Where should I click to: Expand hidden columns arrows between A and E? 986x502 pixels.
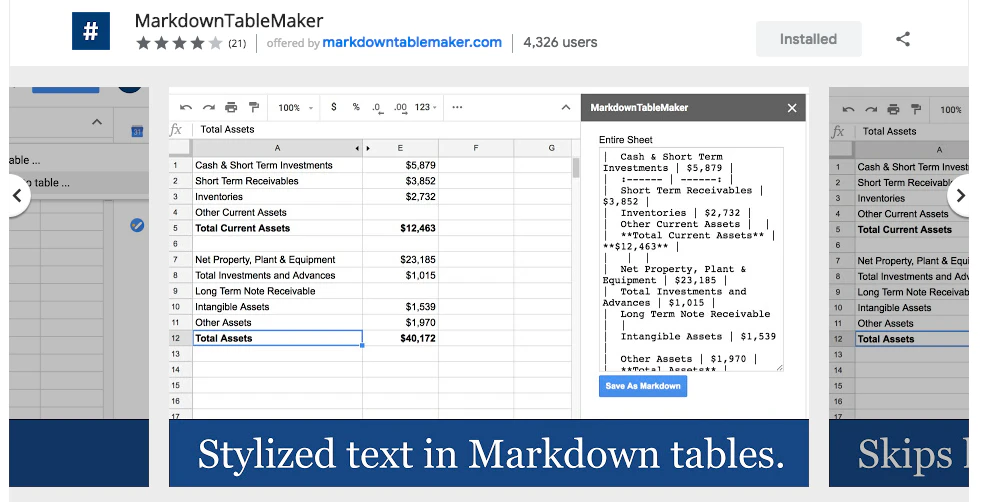pos(362,148)
